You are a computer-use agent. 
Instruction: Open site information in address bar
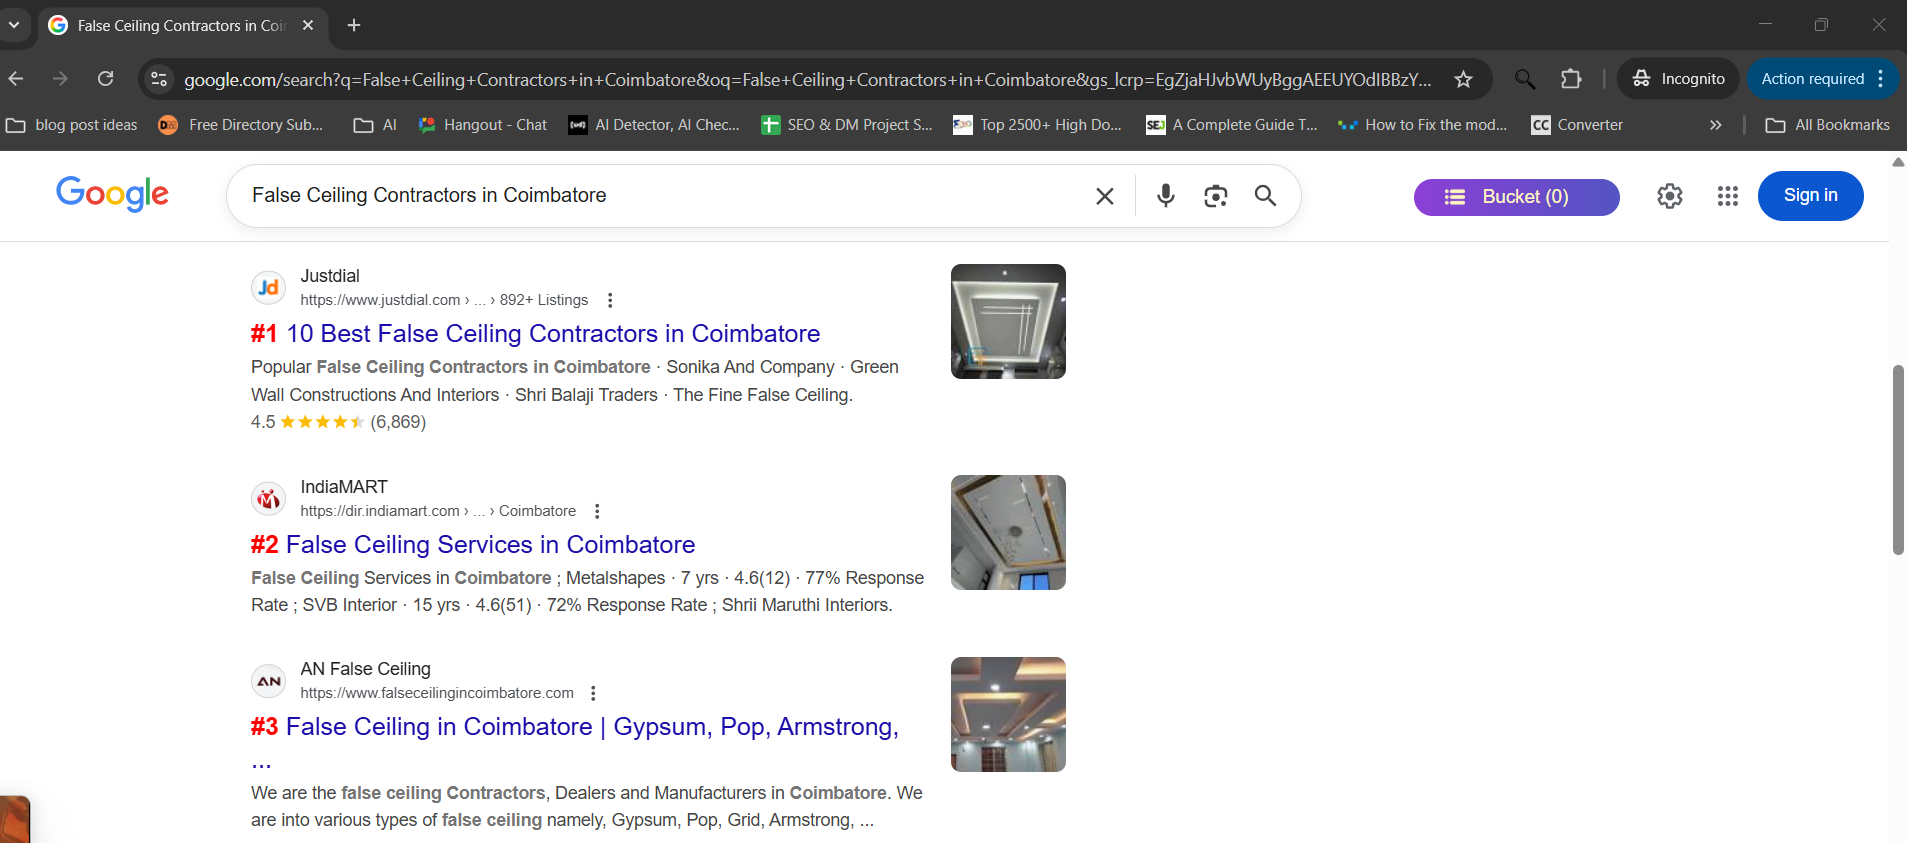(159, 79)
